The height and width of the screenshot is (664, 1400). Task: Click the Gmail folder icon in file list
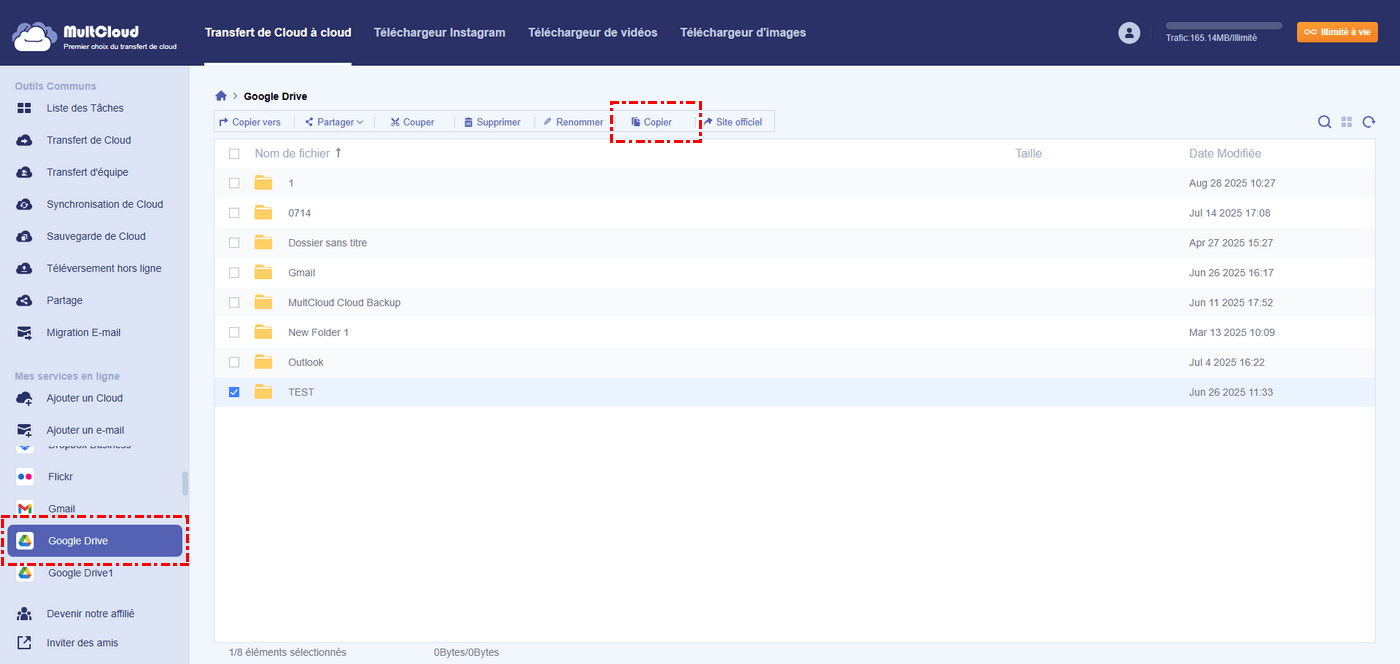tap(263, 272)
